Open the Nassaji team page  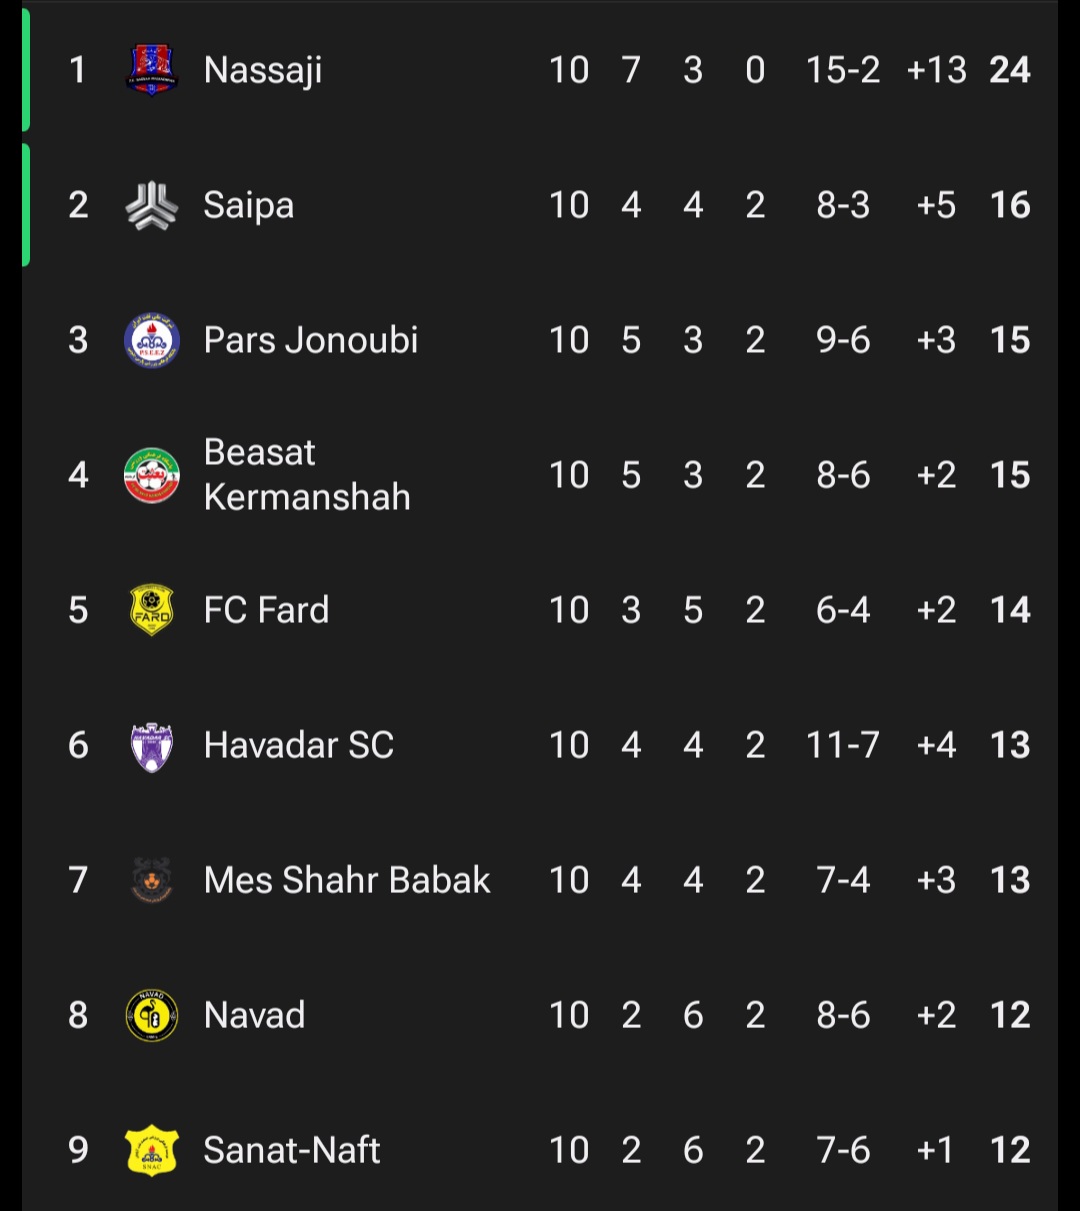tap(263, 70)
